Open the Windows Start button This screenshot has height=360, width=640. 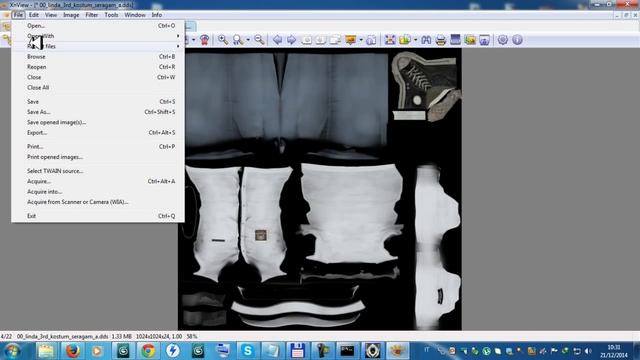point(12,351)
